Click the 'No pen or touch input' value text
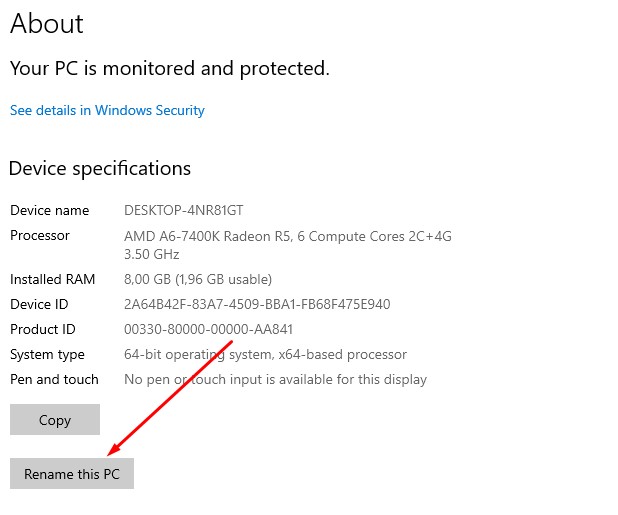 [275, 379]
